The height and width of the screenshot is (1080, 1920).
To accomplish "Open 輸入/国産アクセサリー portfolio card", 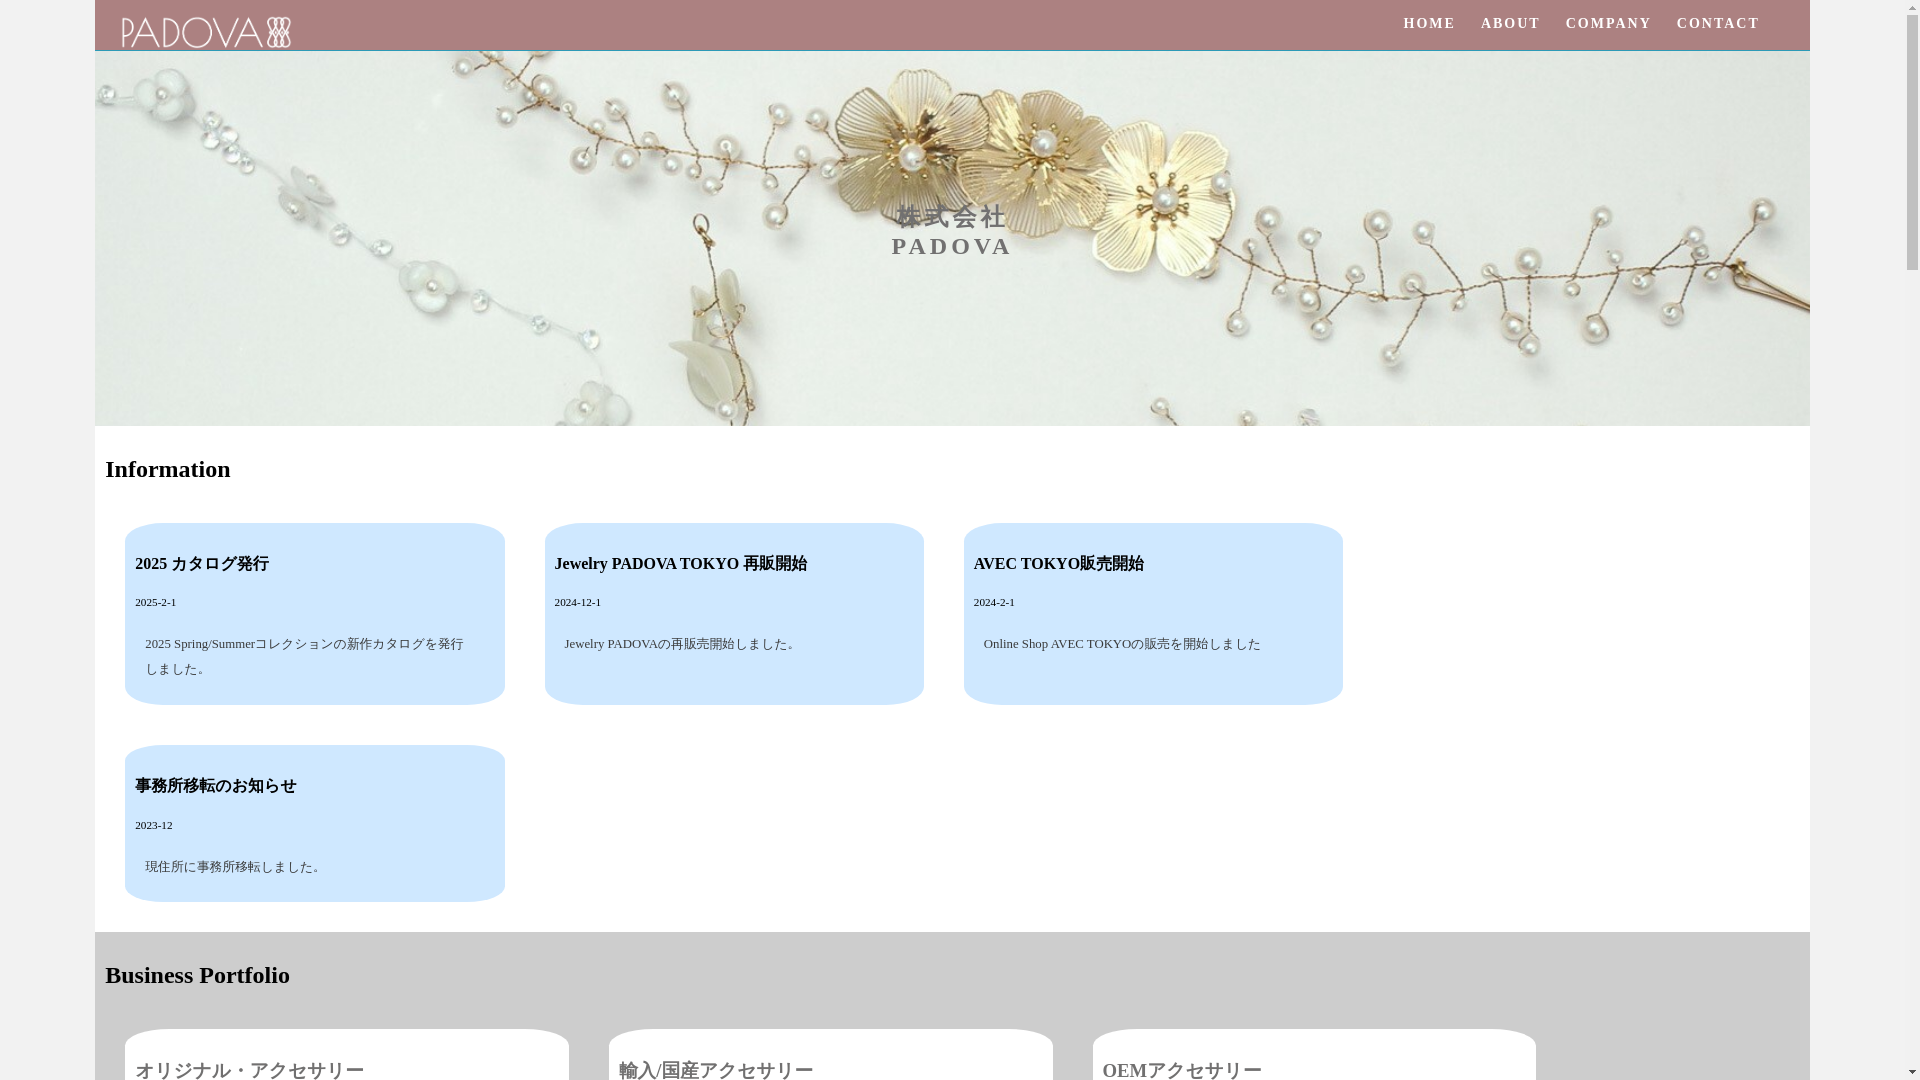I will point(830,1054).
